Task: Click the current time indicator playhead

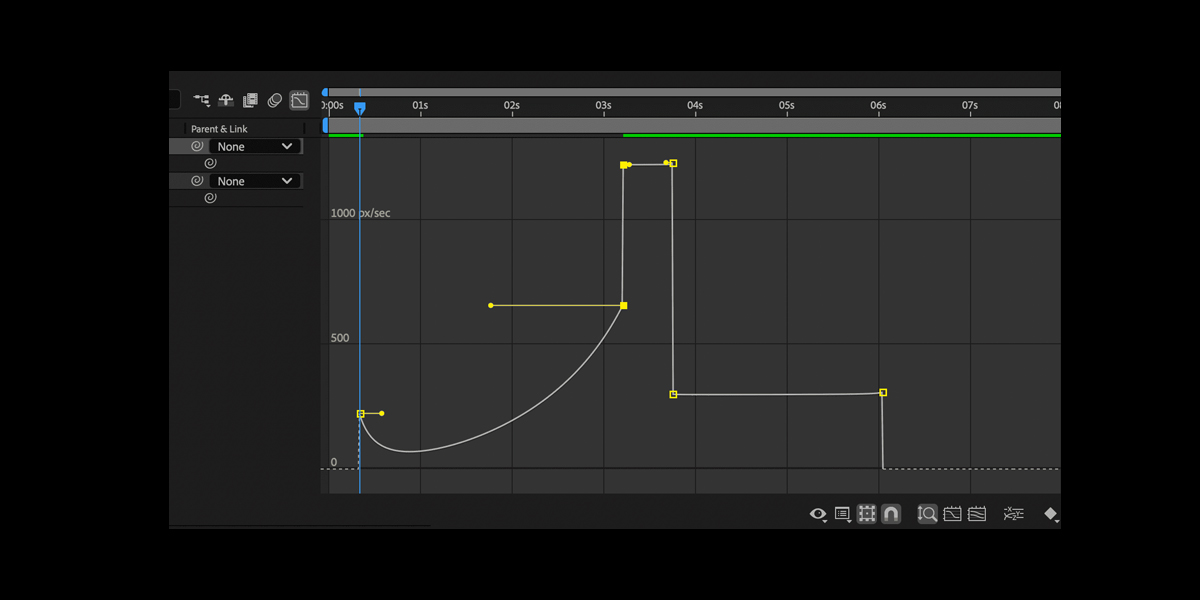Action: [x=360, y=107]
